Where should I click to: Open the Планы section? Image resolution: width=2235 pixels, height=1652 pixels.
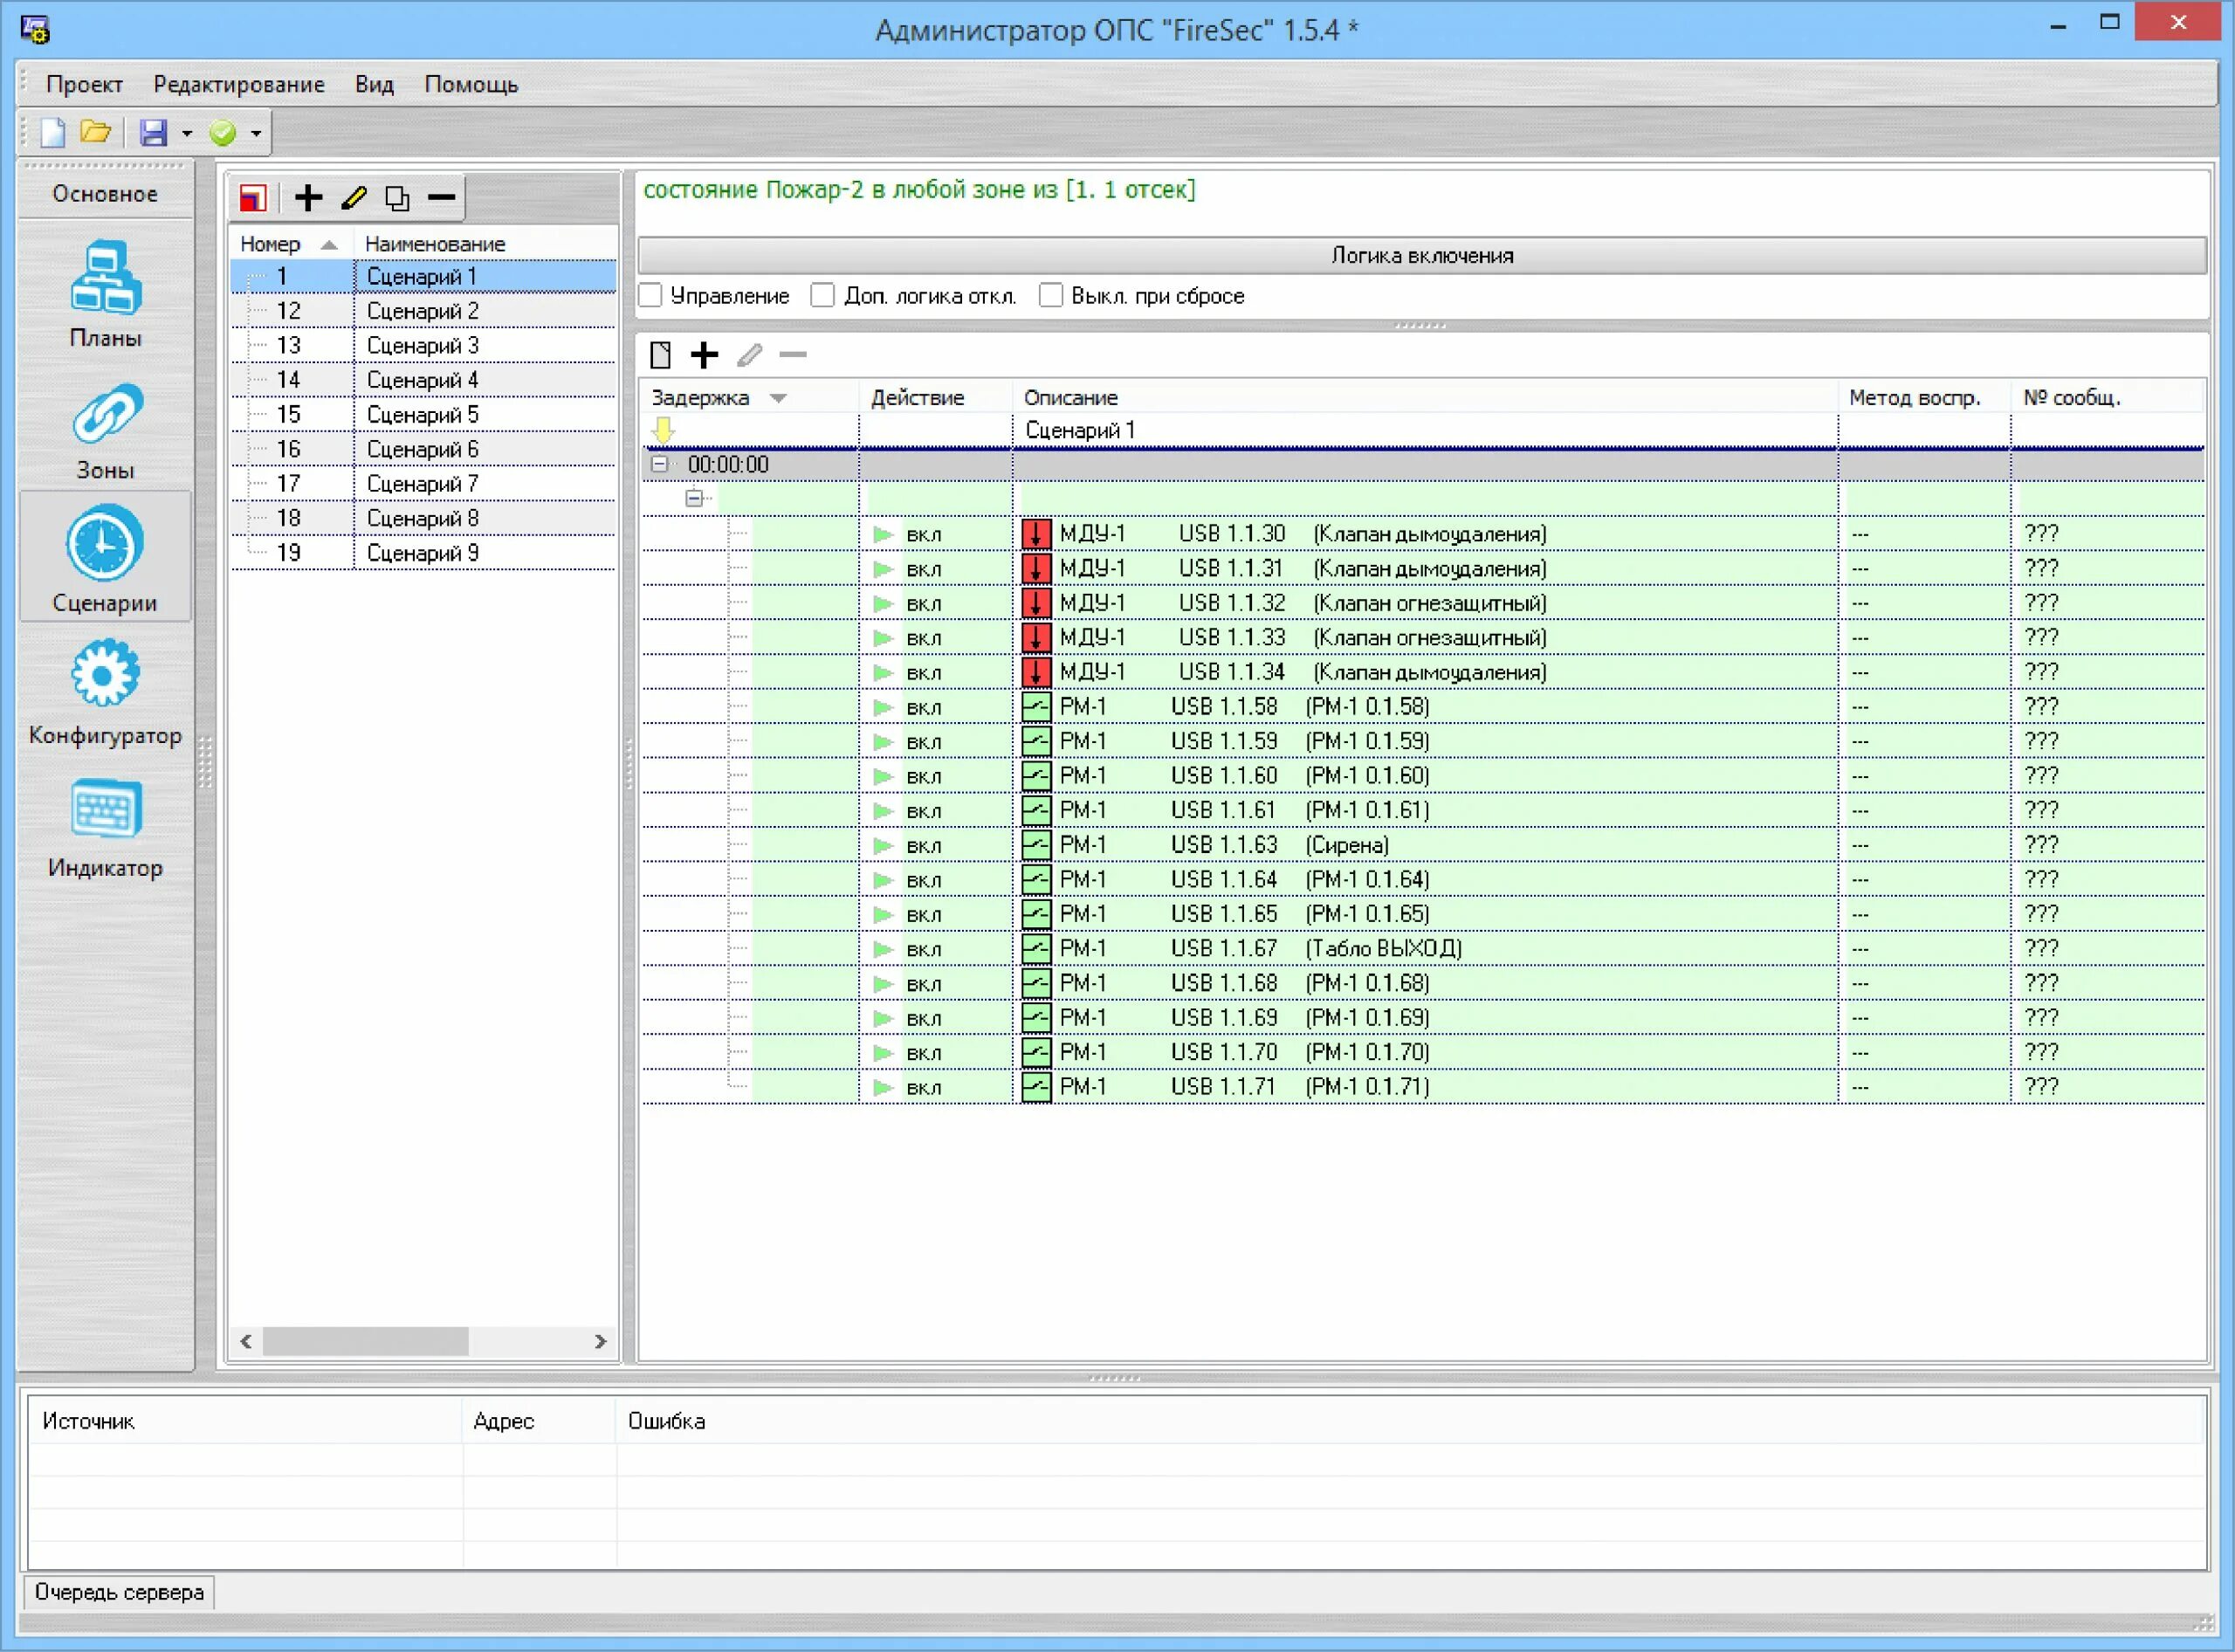point(105,294)
